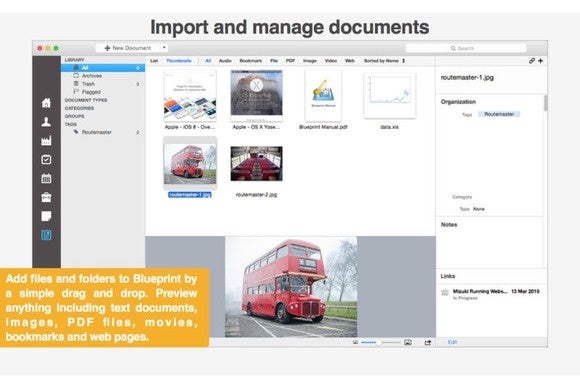Click the share icon below the preview
The width and height of the screenshot is (580, 388).
pyautogui.click(x=428, y=343)
